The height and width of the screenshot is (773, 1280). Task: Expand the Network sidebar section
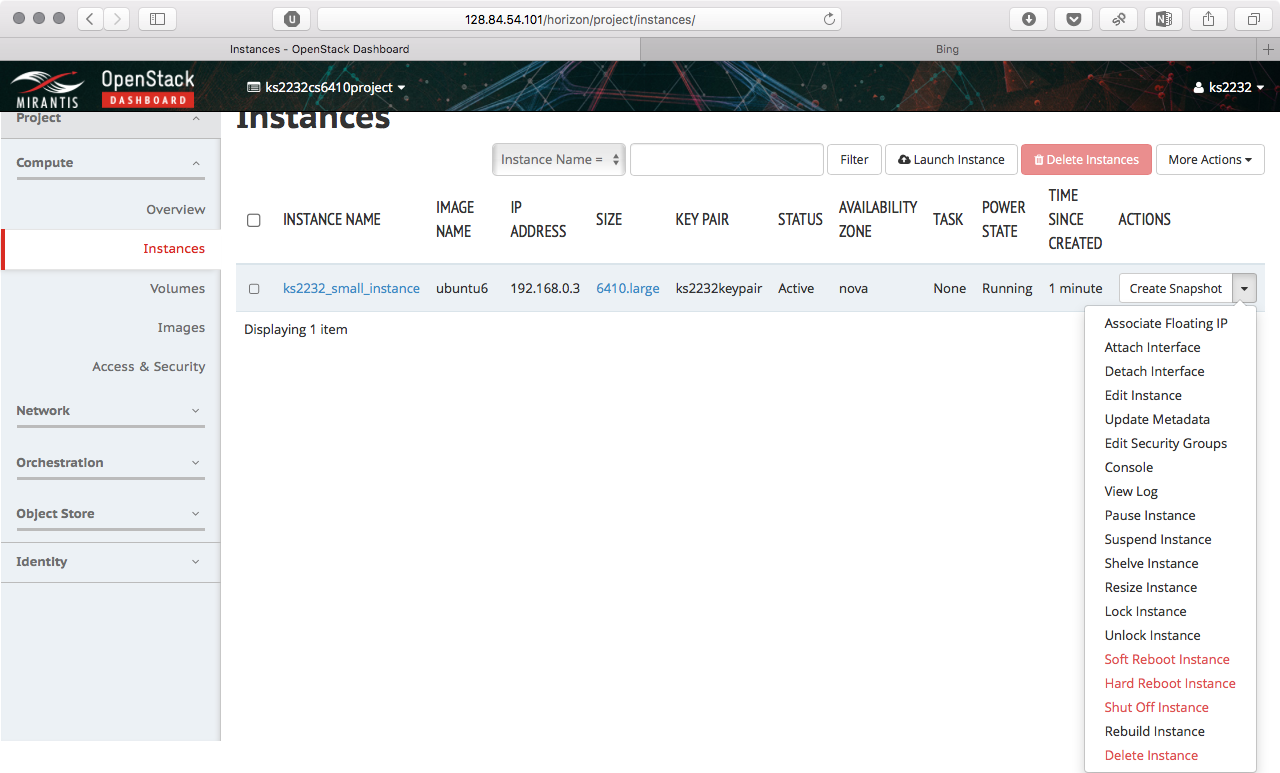point(110,411)
